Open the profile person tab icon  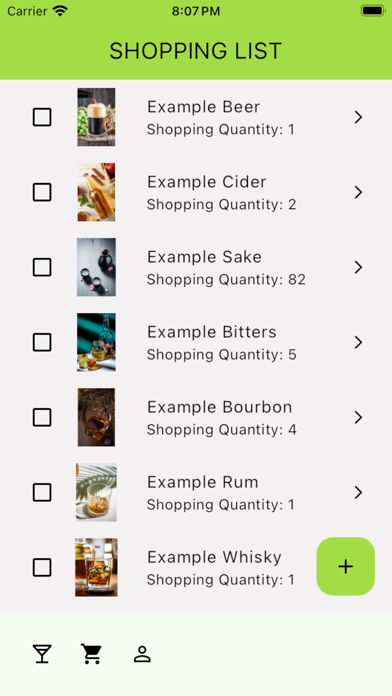142,654
